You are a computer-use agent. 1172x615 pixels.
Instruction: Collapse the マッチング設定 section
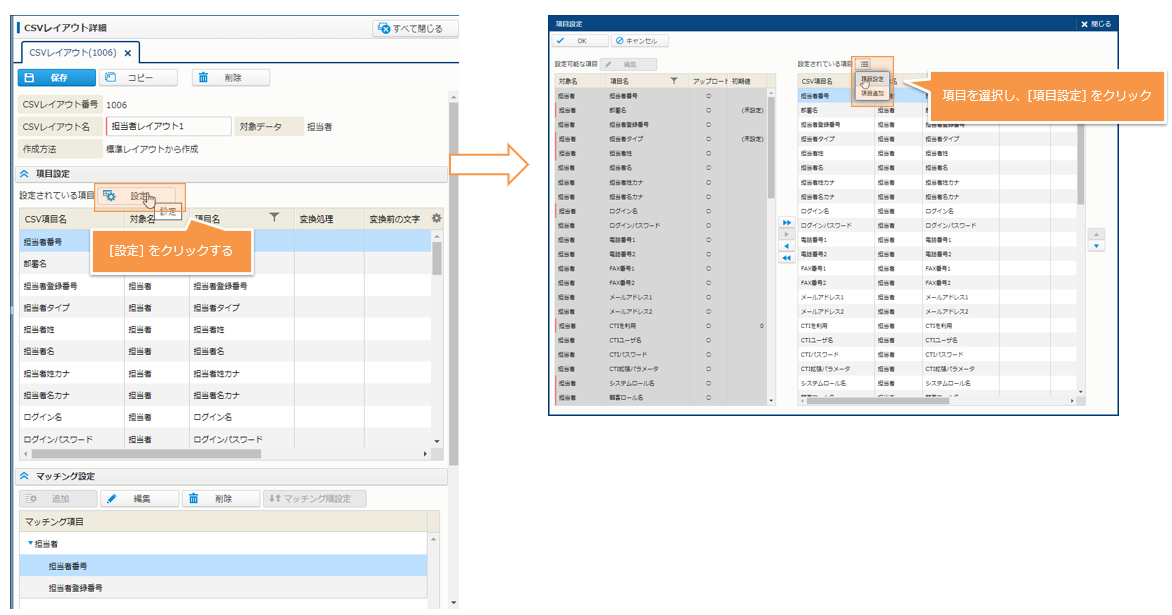[25, 476]
